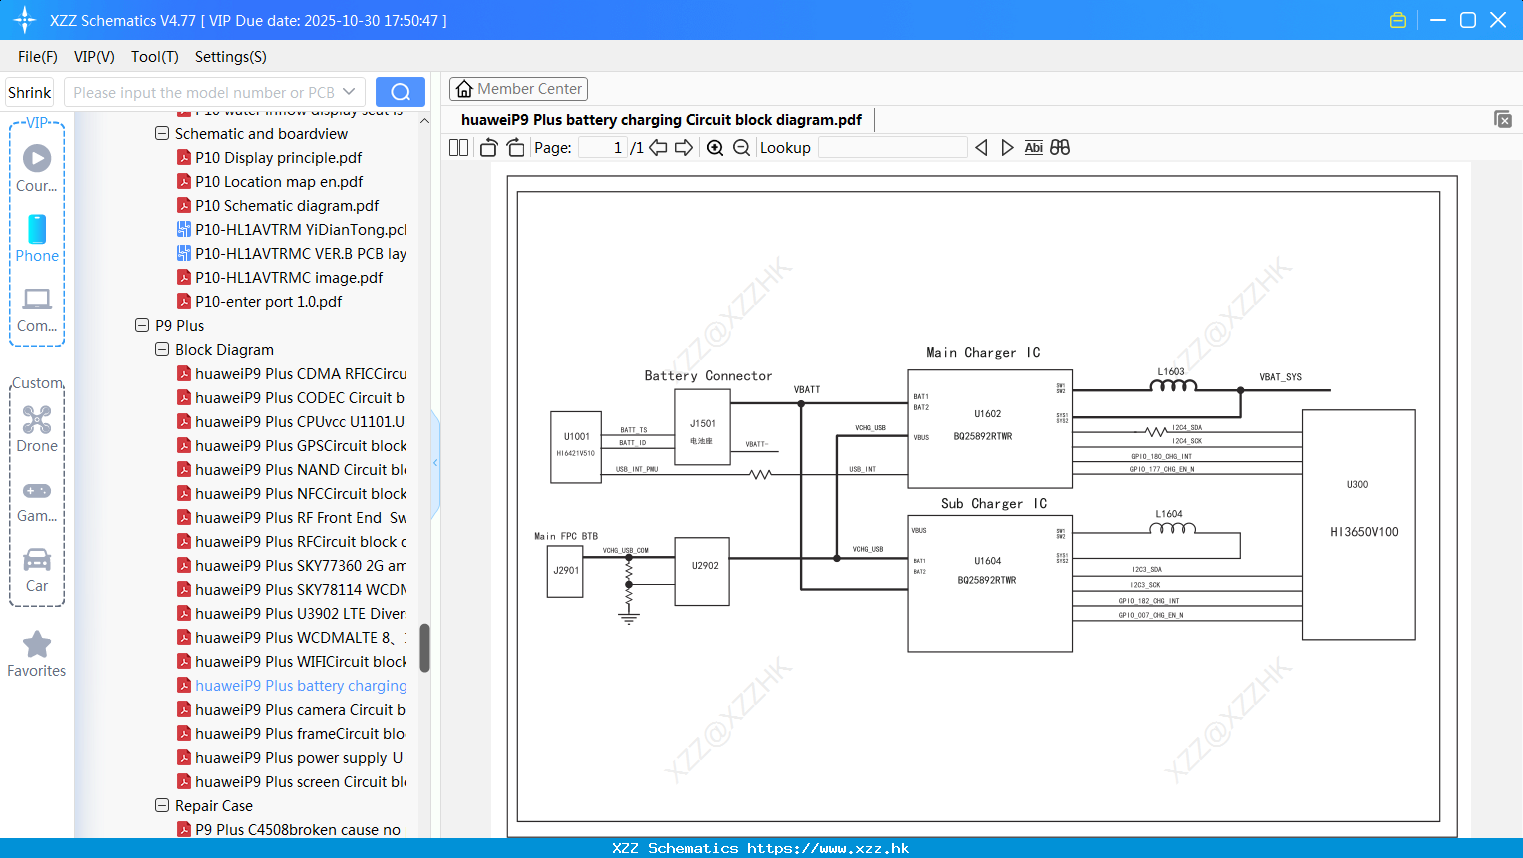Open the VIP(V) menu

(x=94, y=57)
